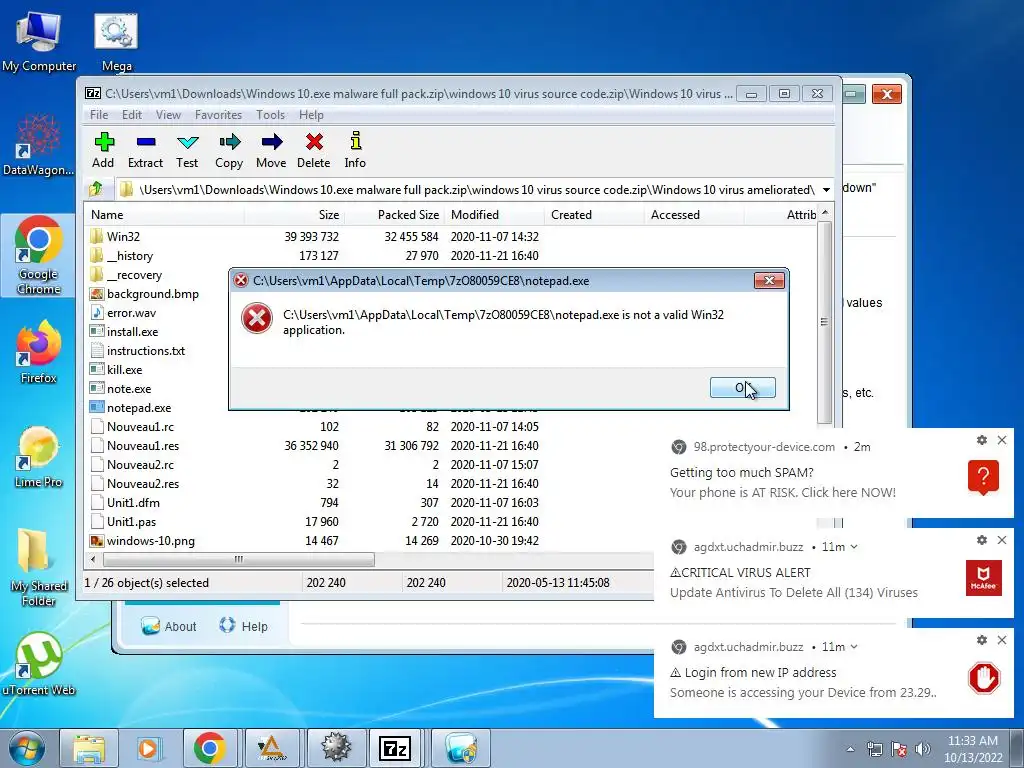The image size is (1024, 768).
Task: Open the gear application in taskbar
Action: pyautogui.click(x=335, y=748)
